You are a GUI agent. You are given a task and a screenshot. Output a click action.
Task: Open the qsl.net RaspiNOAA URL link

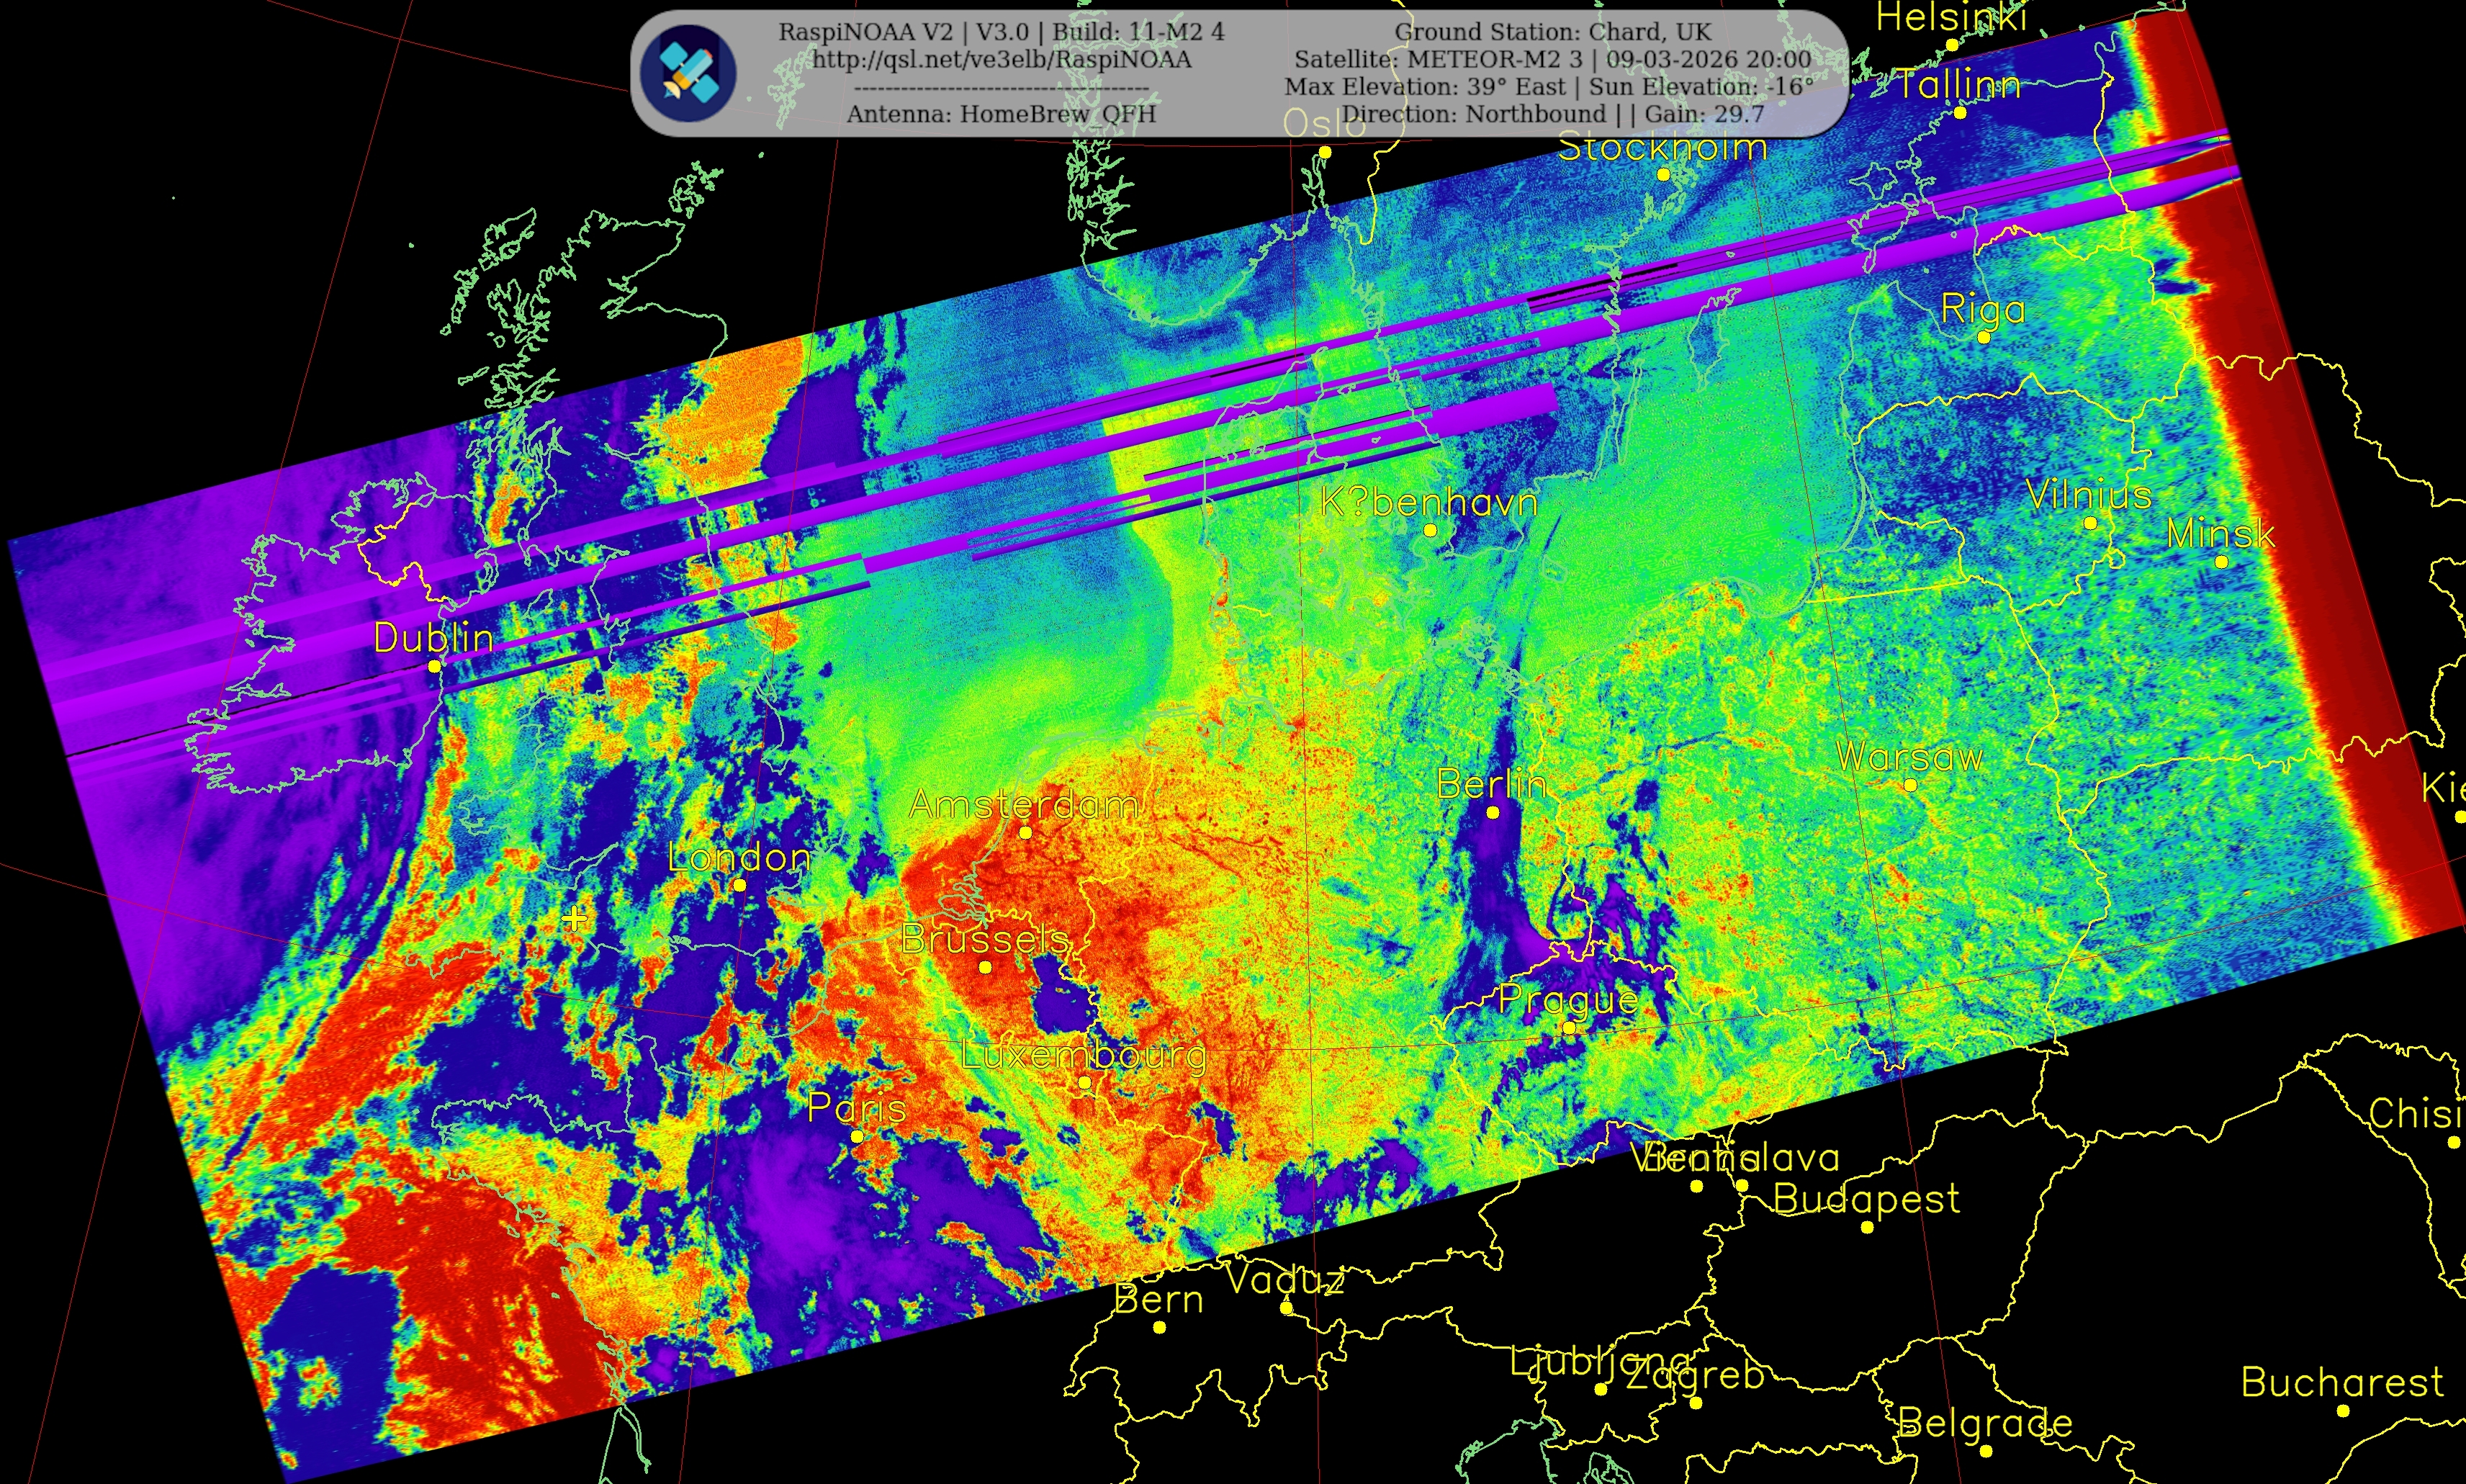coord(1001,60)
